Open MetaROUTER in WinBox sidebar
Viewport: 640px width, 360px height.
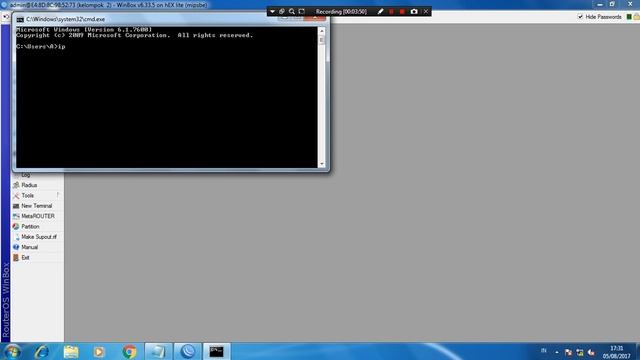pyautogui.click(x=37, y=216)
